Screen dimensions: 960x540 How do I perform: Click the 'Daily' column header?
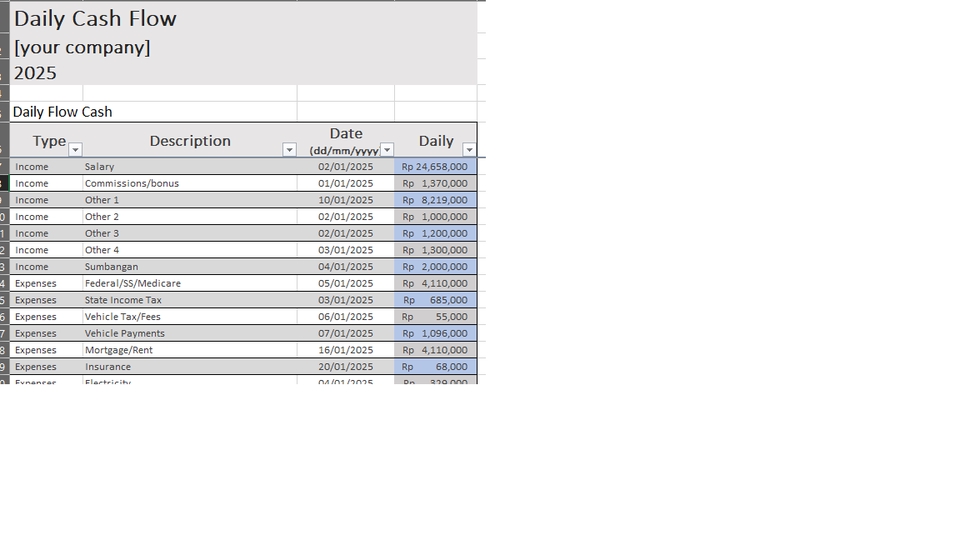[x=435, y=140]
